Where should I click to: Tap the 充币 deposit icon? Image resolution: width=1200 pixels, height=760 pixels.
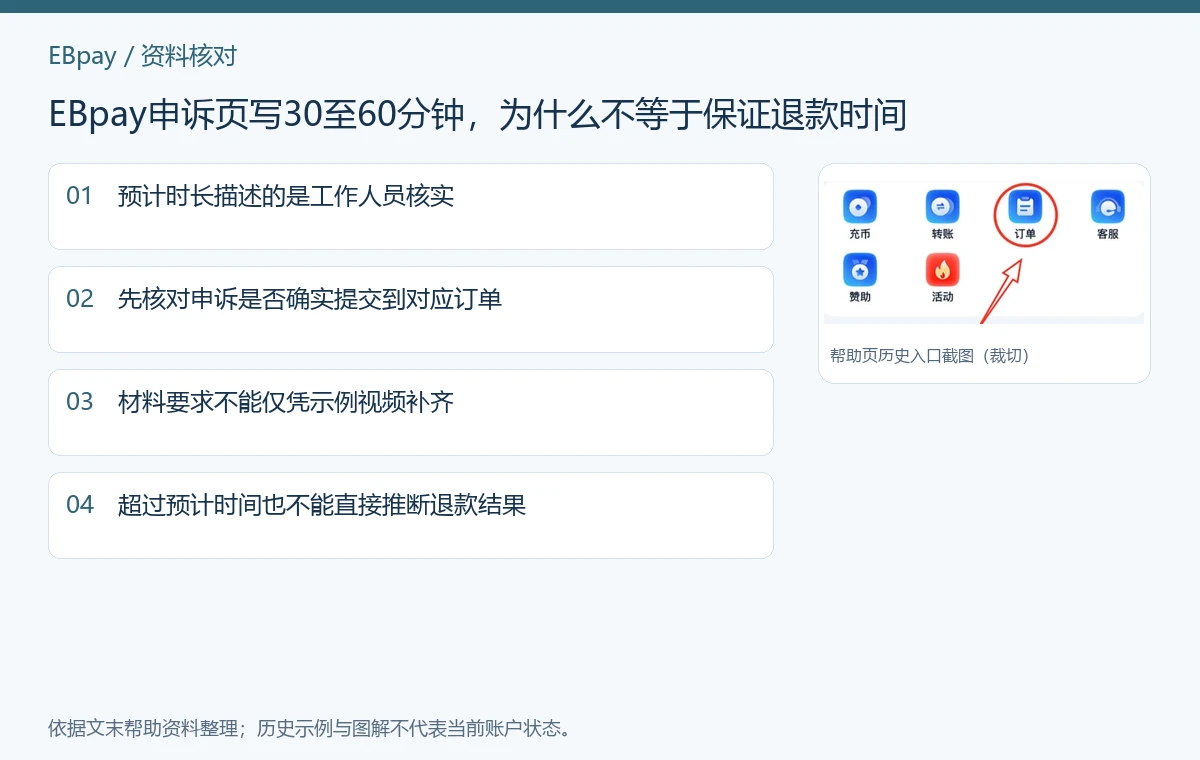860,207
